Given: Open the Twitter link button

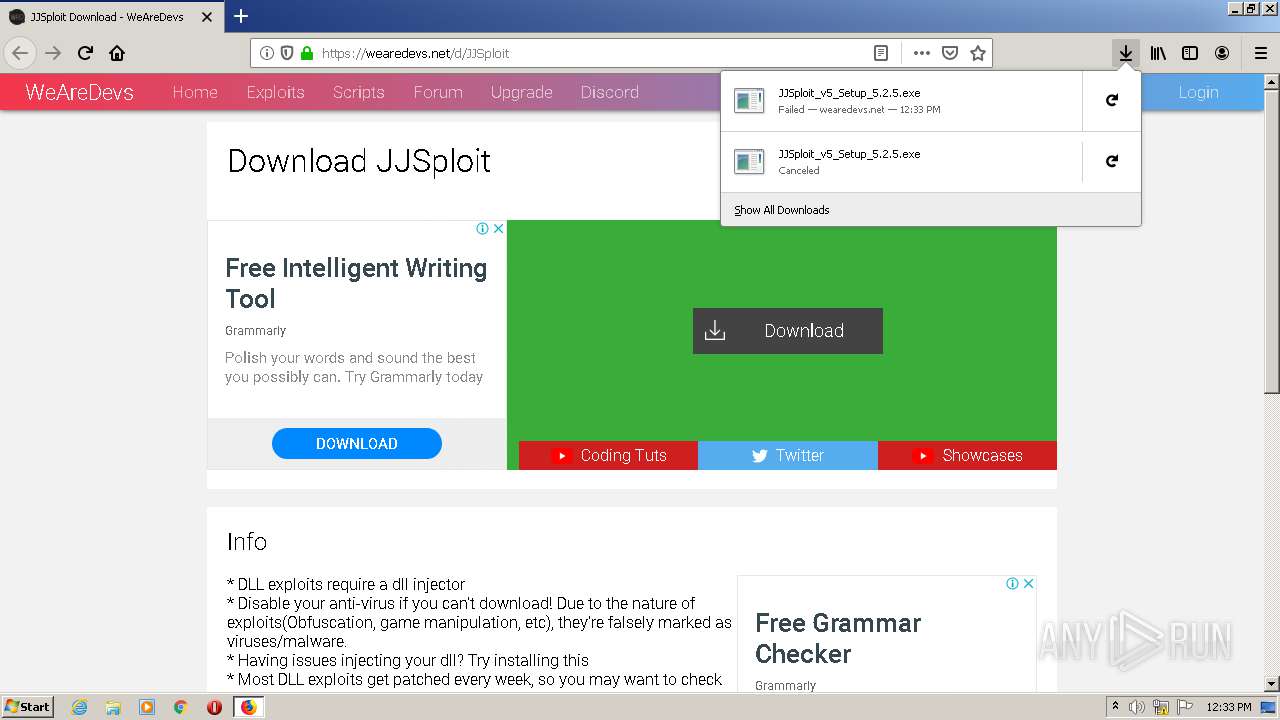Looking at the screenshot, I should click(x=788, y=455).
